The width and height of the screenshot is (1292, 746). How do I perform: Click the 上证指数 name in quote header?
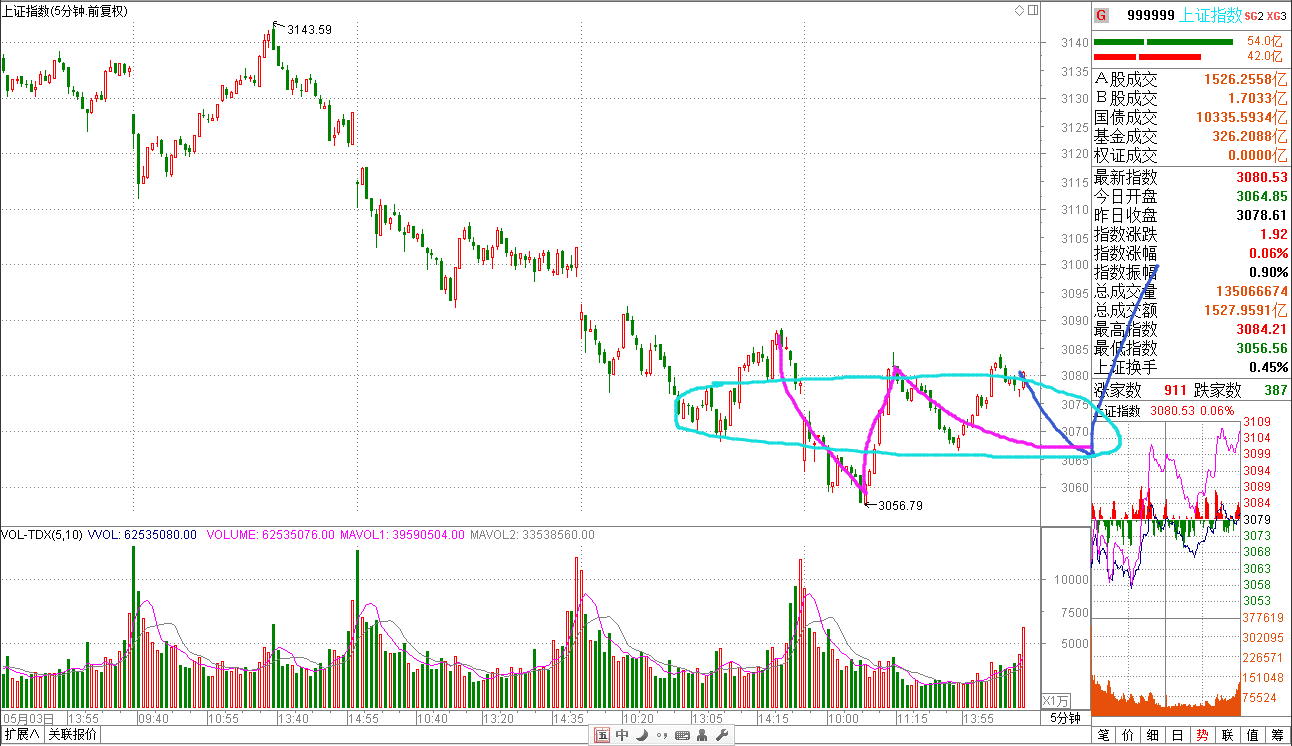pos(1211,15)
